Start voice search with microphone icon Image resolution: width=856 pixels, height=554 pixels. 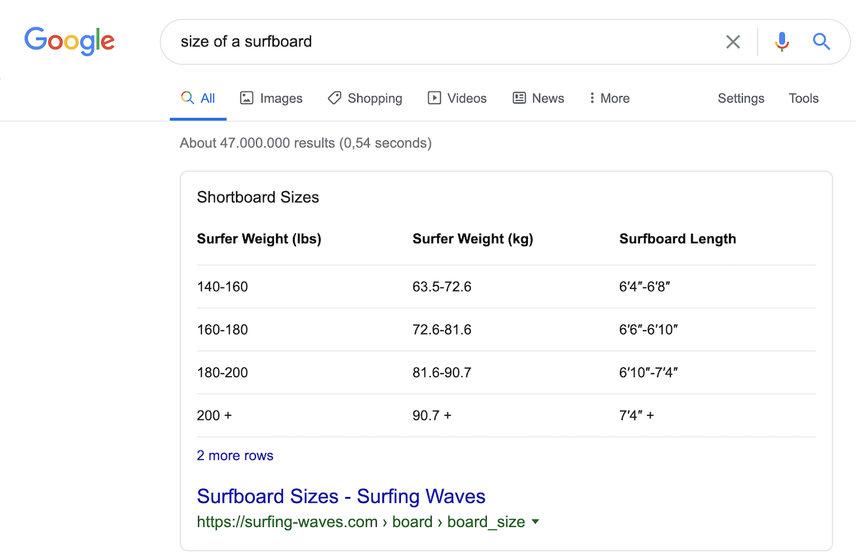coord(782,42)
